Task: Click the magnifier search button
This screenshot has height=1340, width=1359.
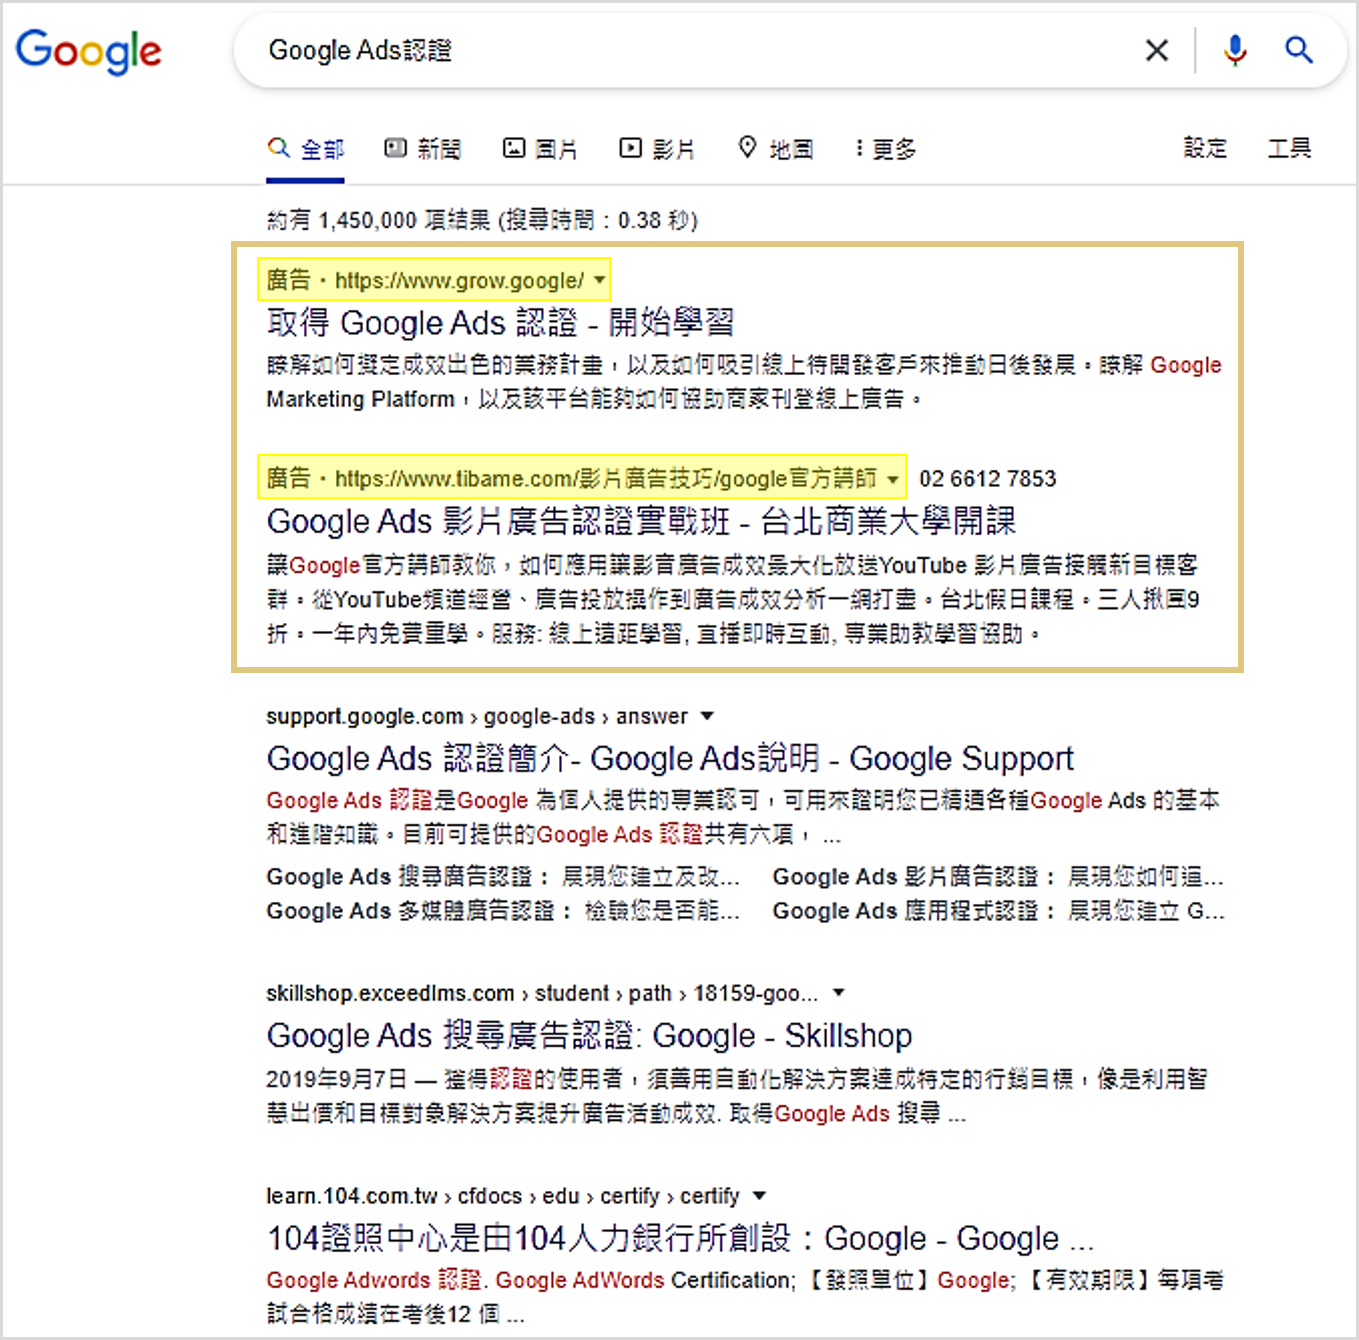Action: point(1299,49)
